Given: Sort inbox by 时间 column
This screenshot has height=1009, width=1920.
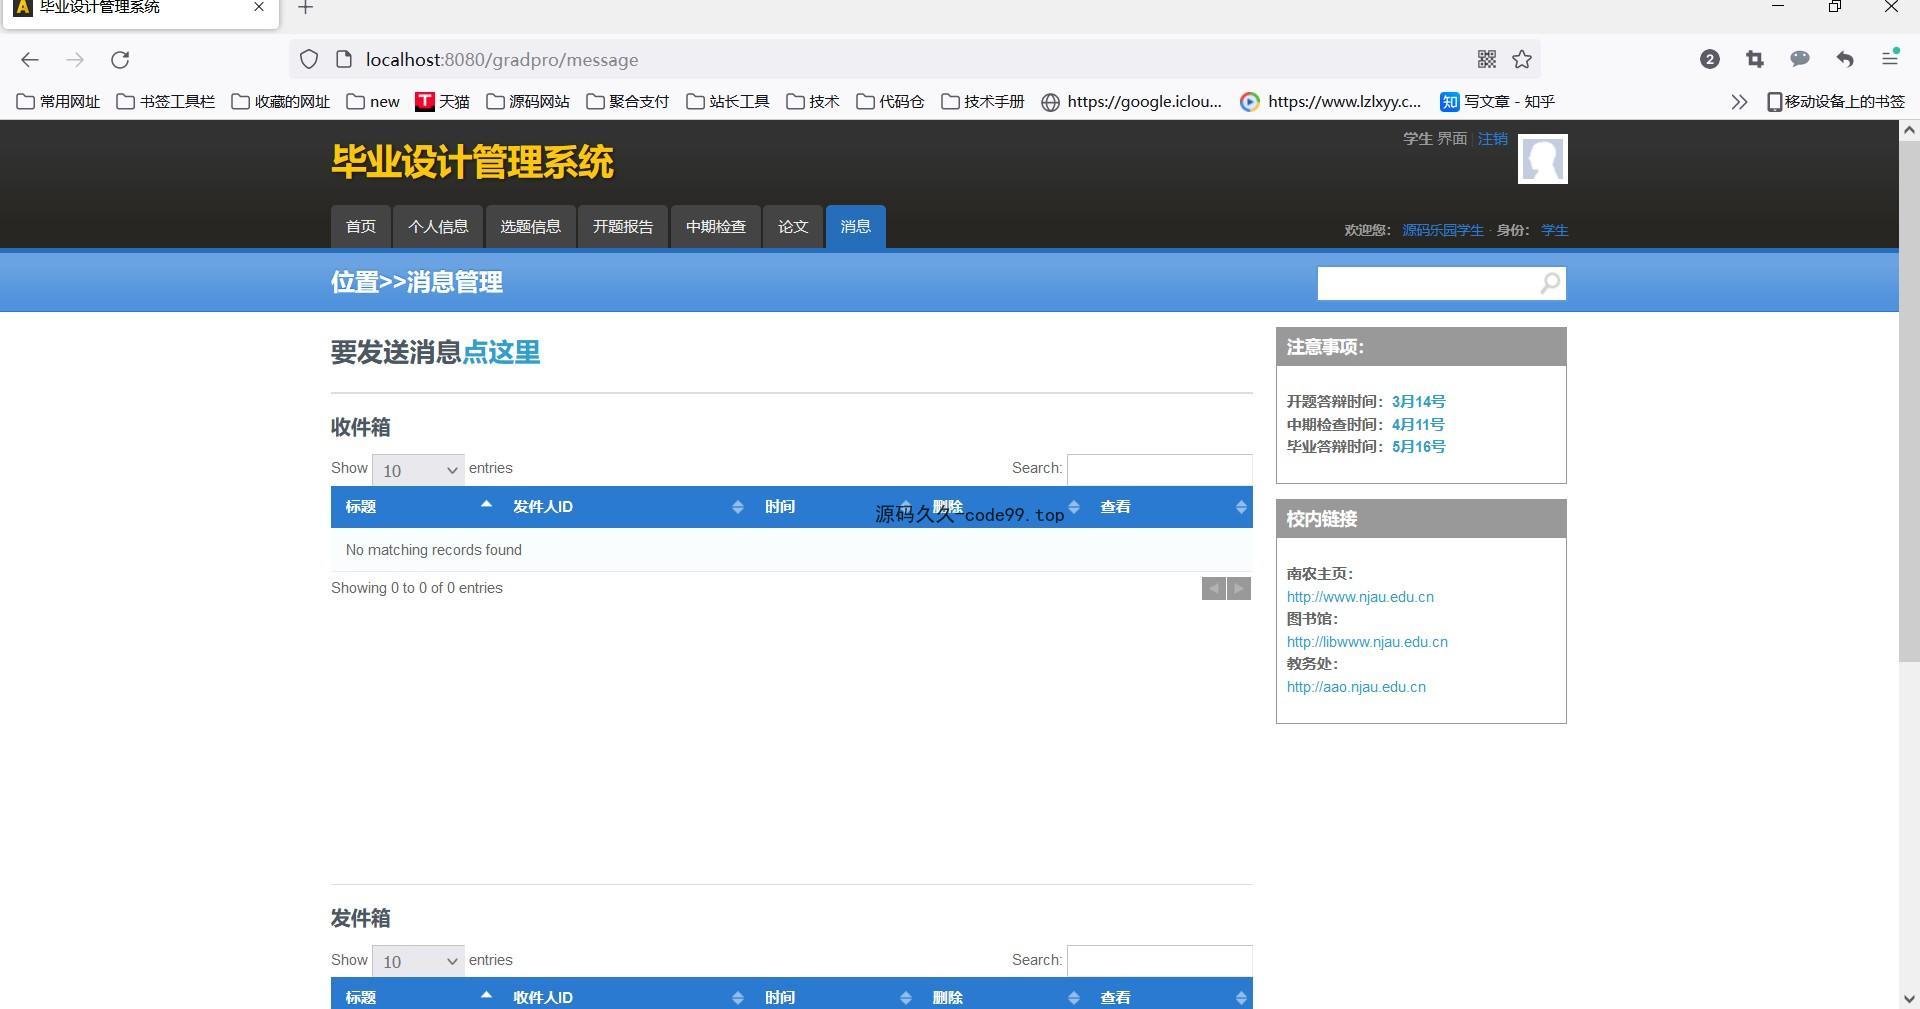Looking at the screenshot, I should (x=835, y=507).
